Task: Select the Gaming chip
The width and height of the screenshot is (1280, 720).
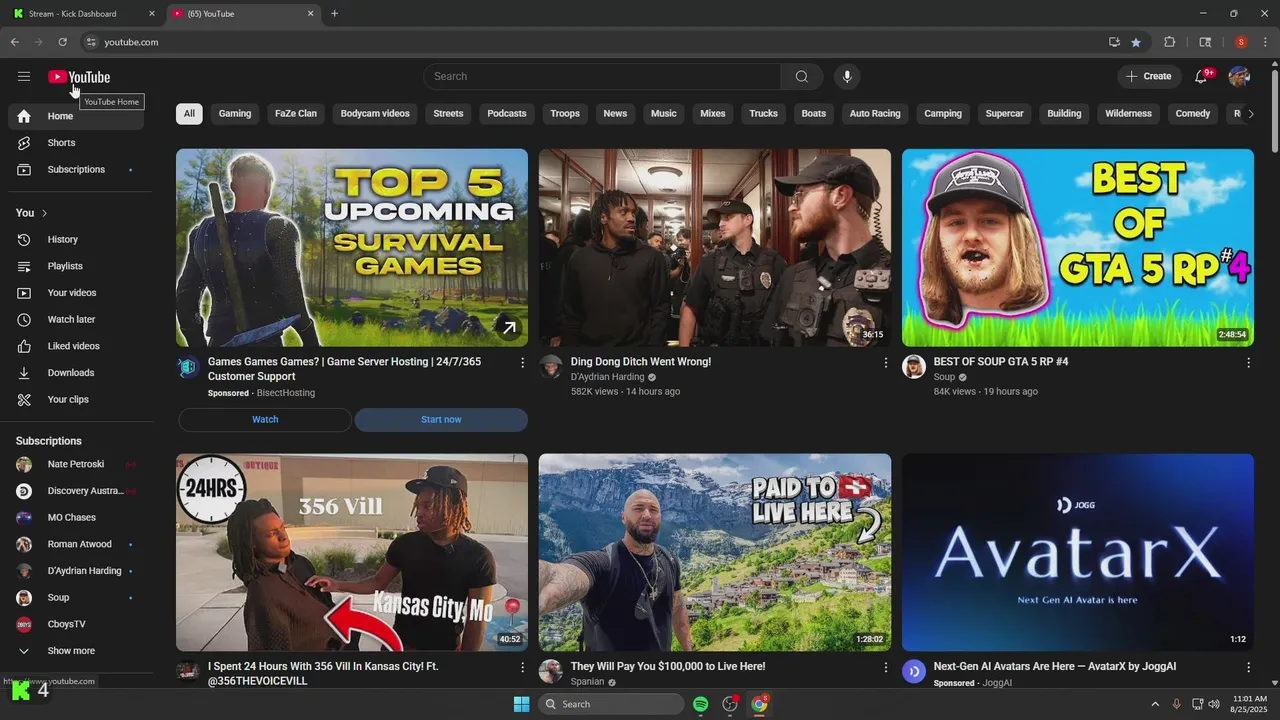Action: pyautogui.click(x=235, y=114)
